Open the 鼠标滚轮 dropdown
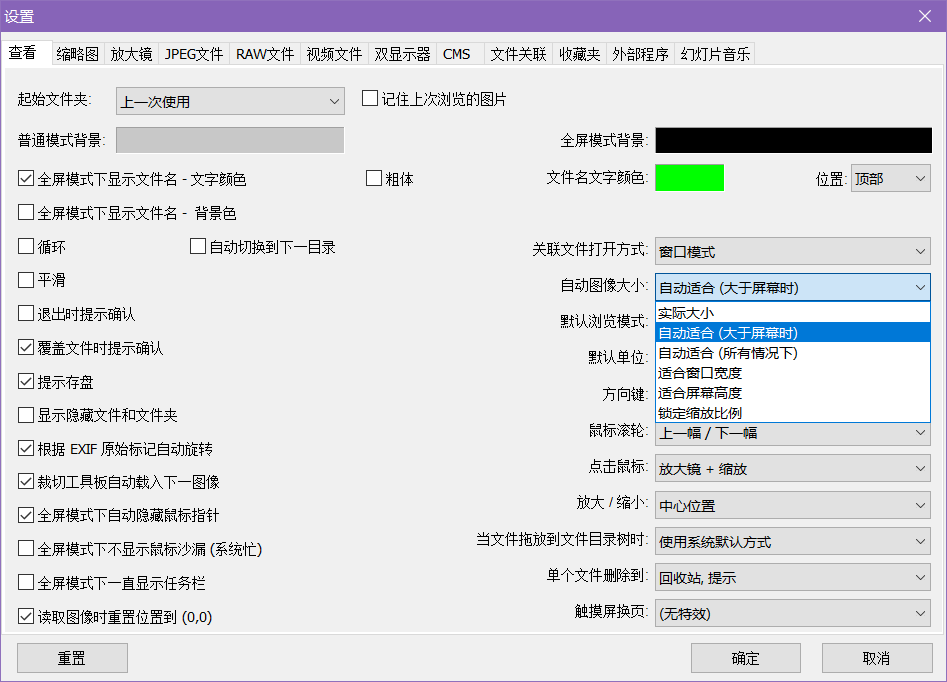 click(792, 433)
